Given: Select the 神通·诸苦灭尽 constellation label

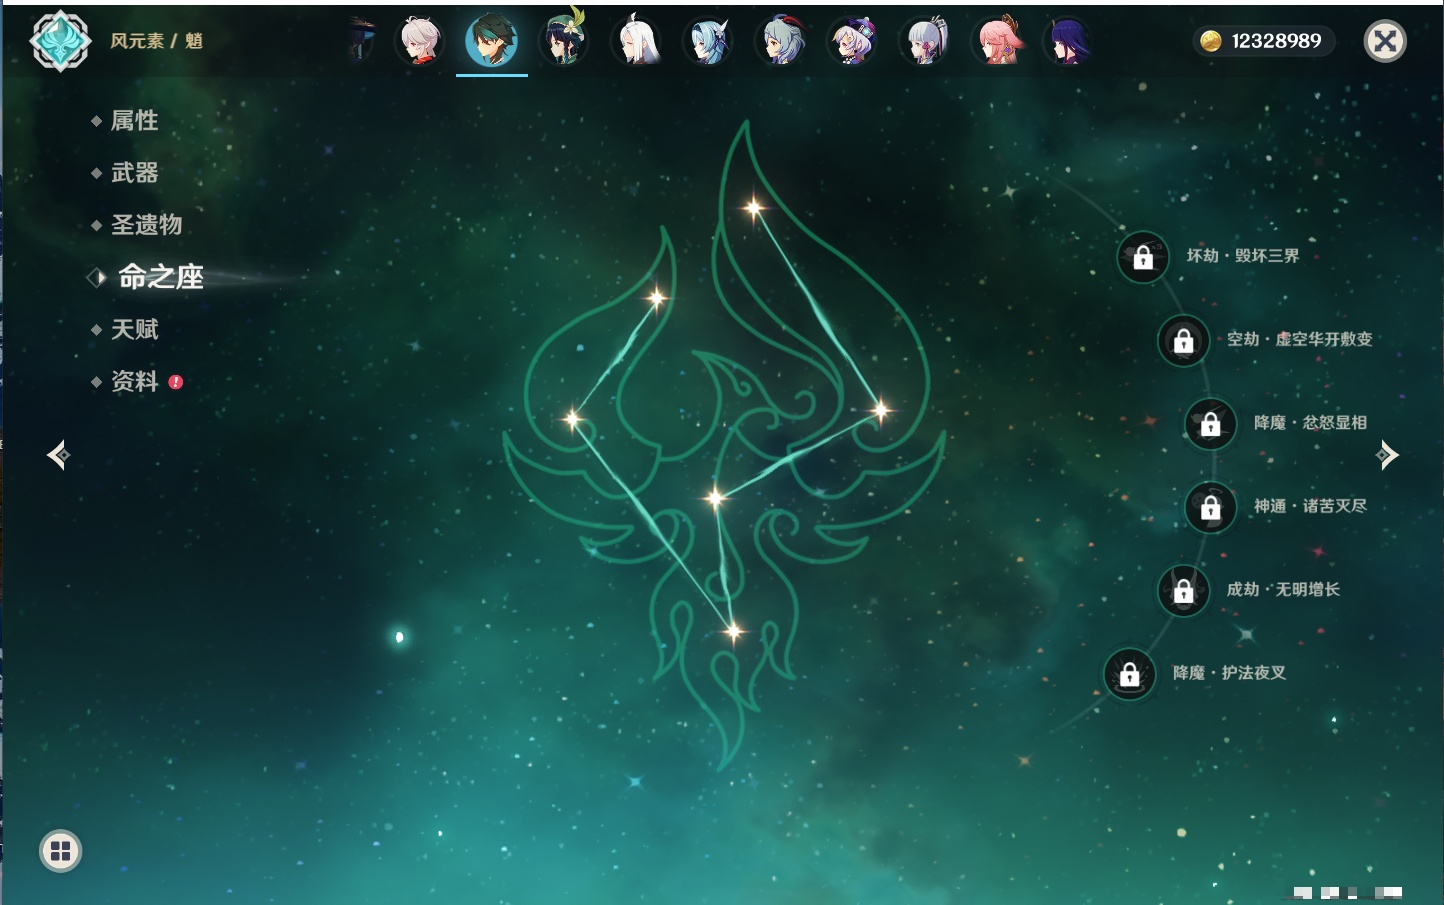Looking at the screenshot, I should (x=1310, y=506).
